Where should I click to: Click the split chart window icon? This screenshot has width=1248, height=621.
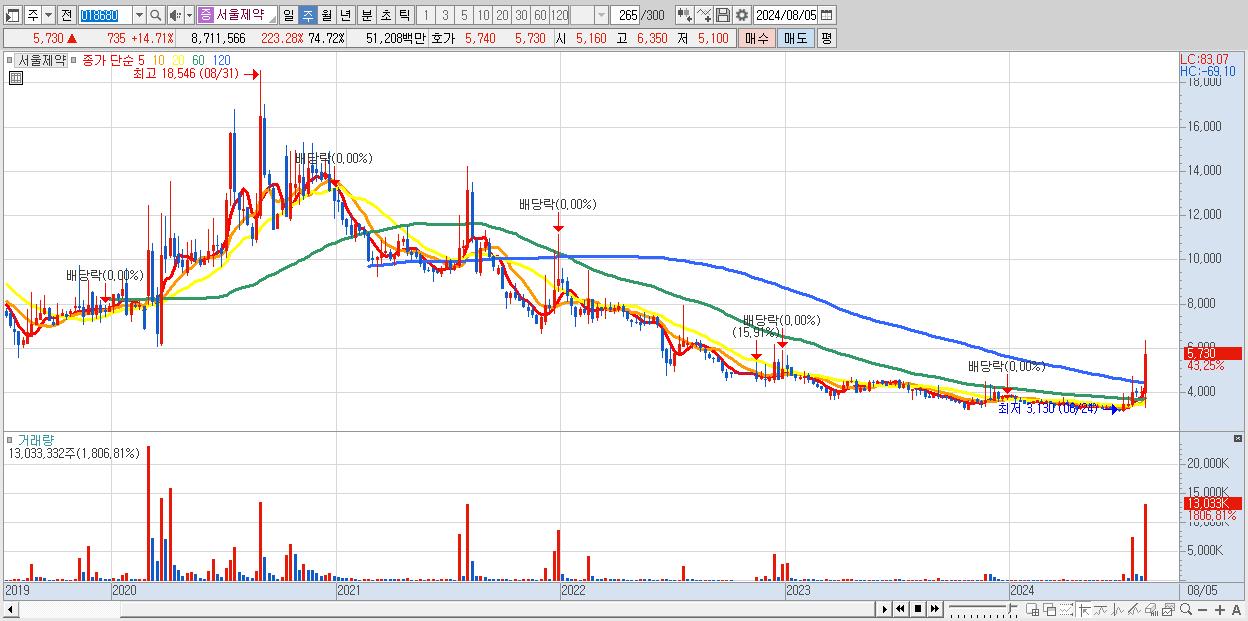click(1033, 610)
